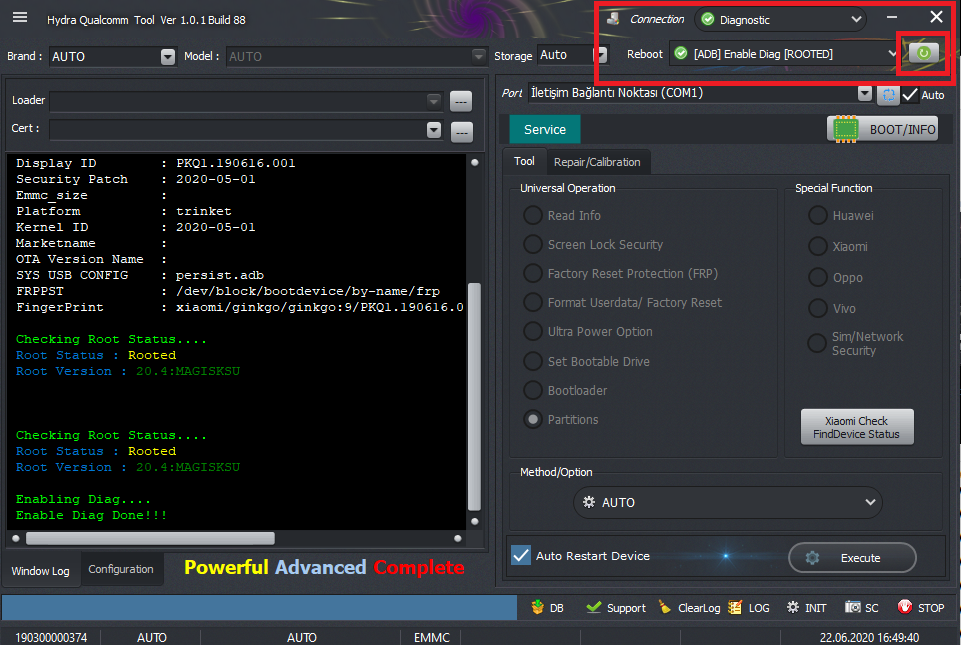The image size is (961, 645).
Task: Click the green reboot execute icon
Action: pos(923,53)
